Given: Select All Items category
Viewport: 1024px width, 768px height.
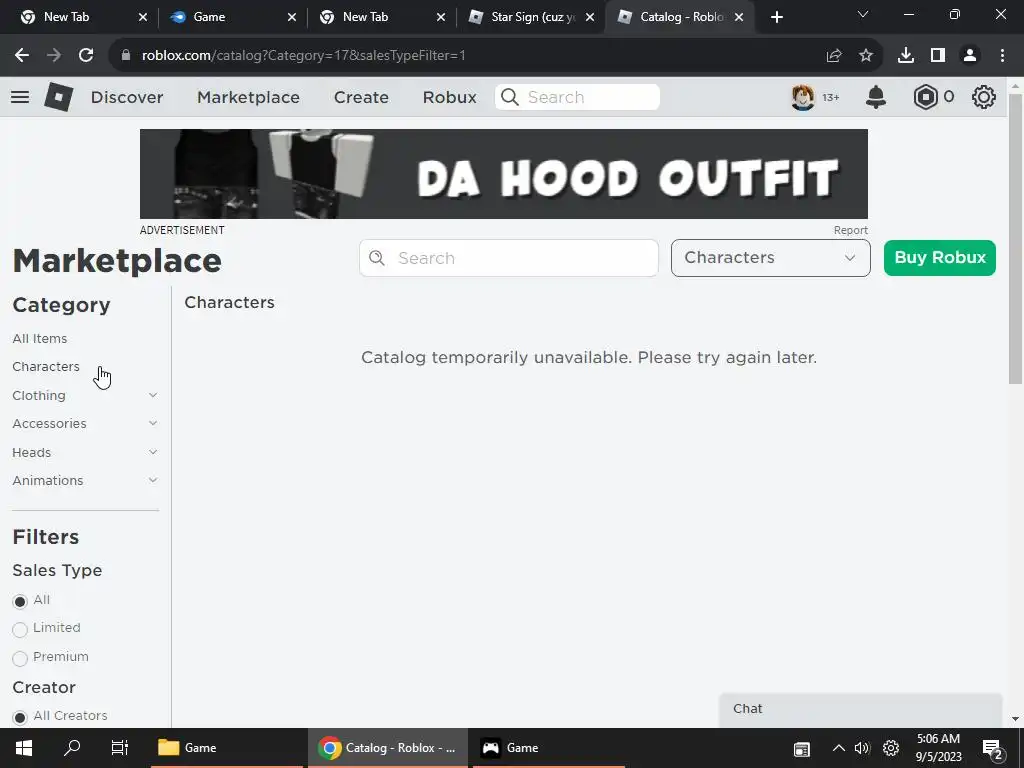Looking at the screenshot, I should tap(40, 338).
